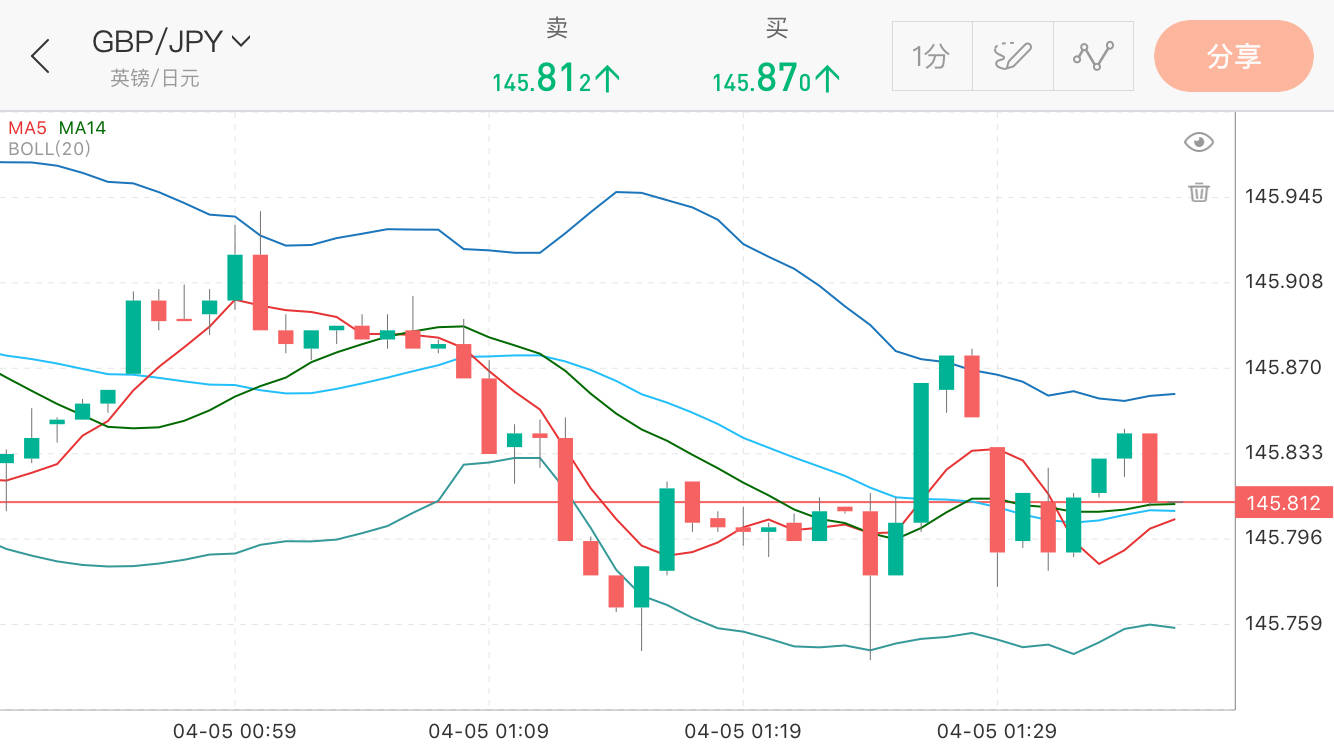This screenshot has height=750, width=1334.
Task: Click the green up arrow beside buy price
Action: pyautogui.click(x=827, y=79)
